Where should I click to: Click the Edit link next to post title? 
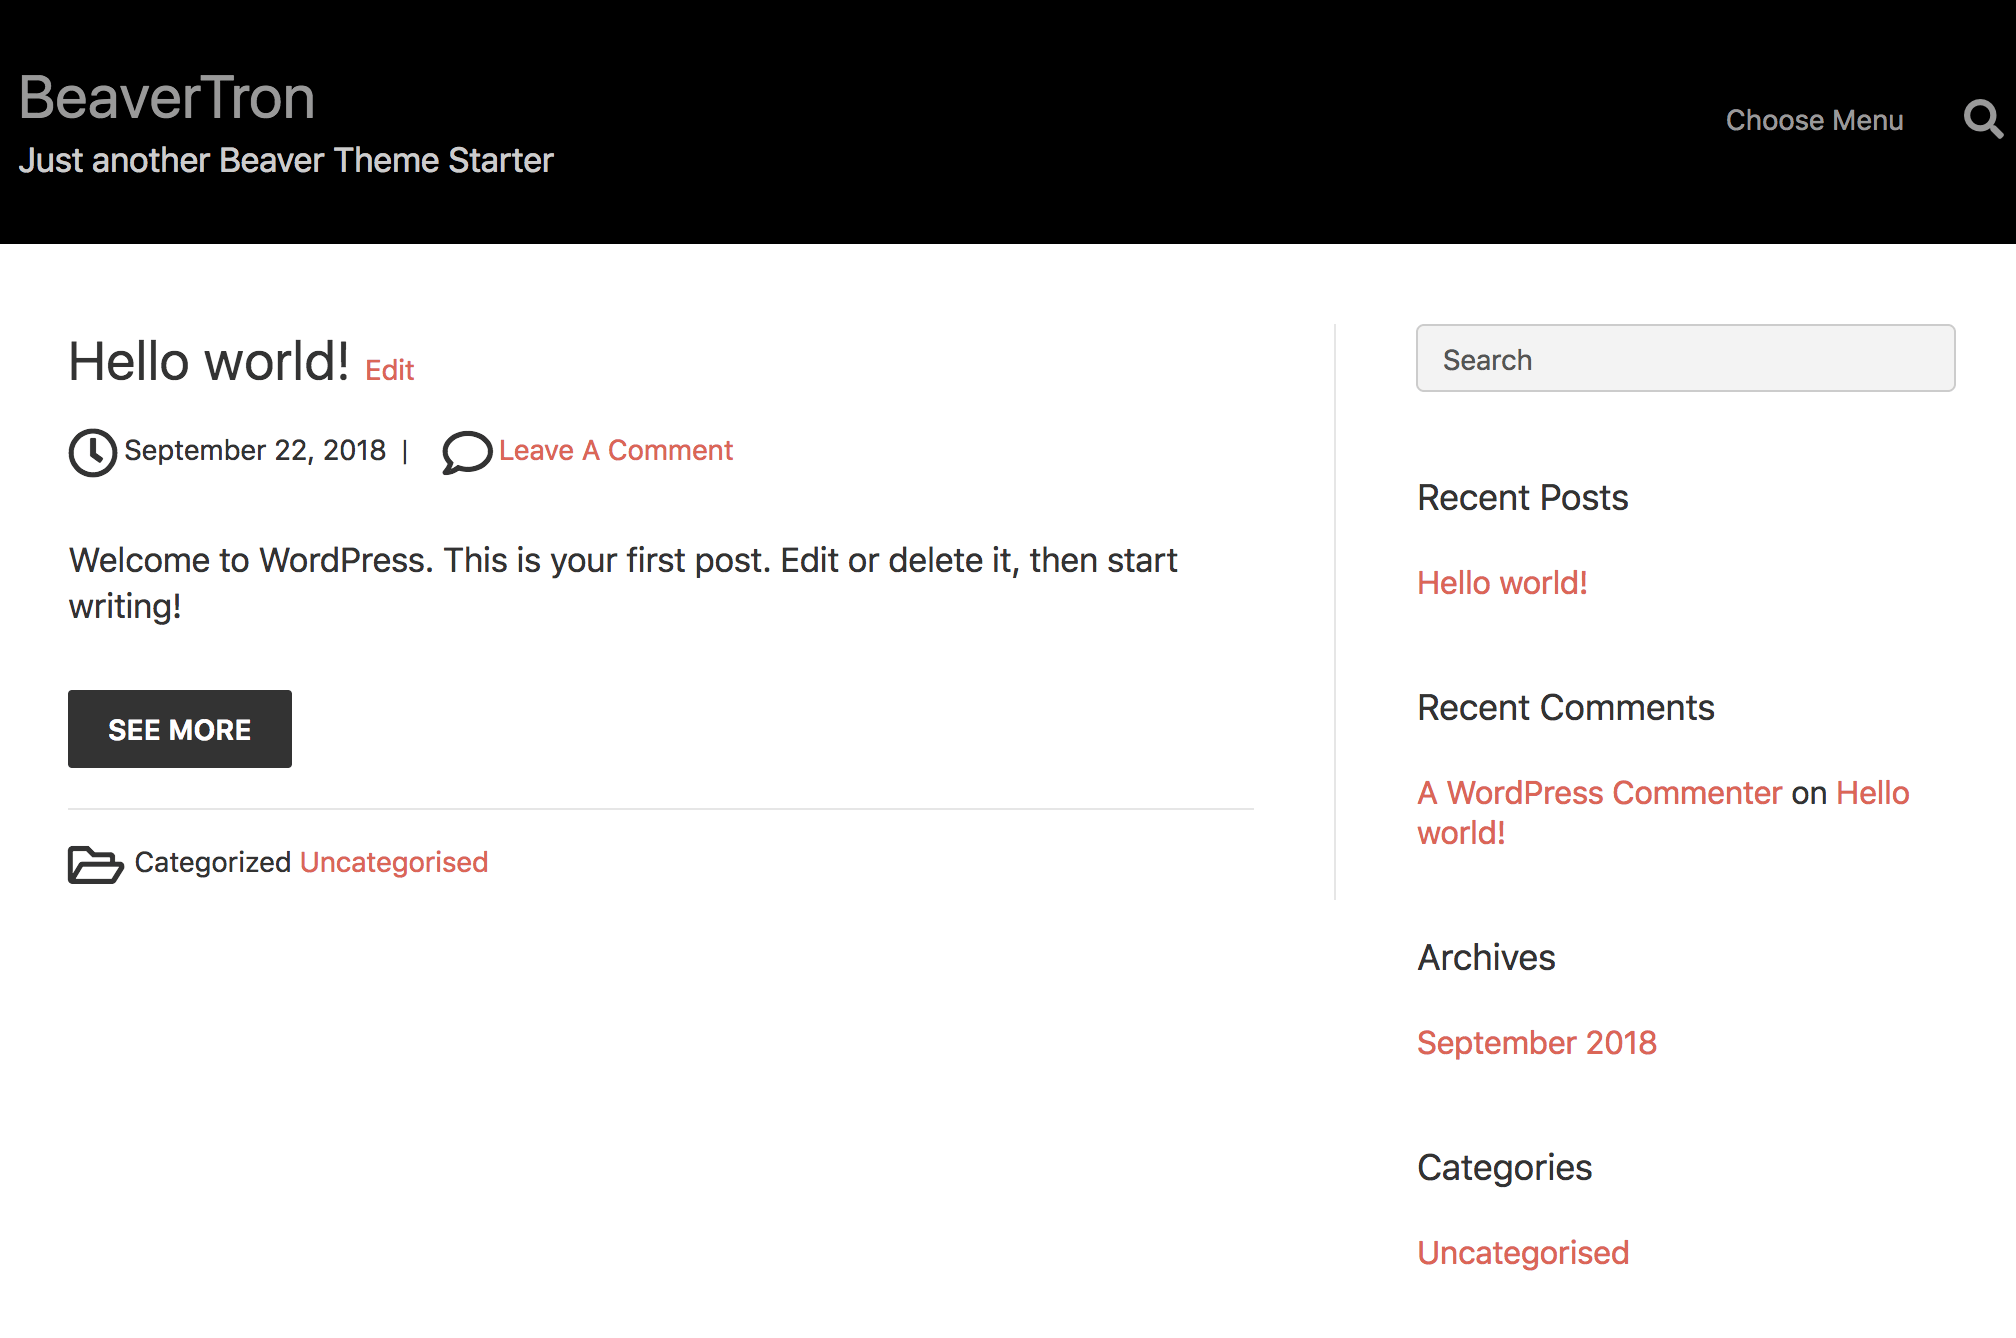tap(389, 371)
